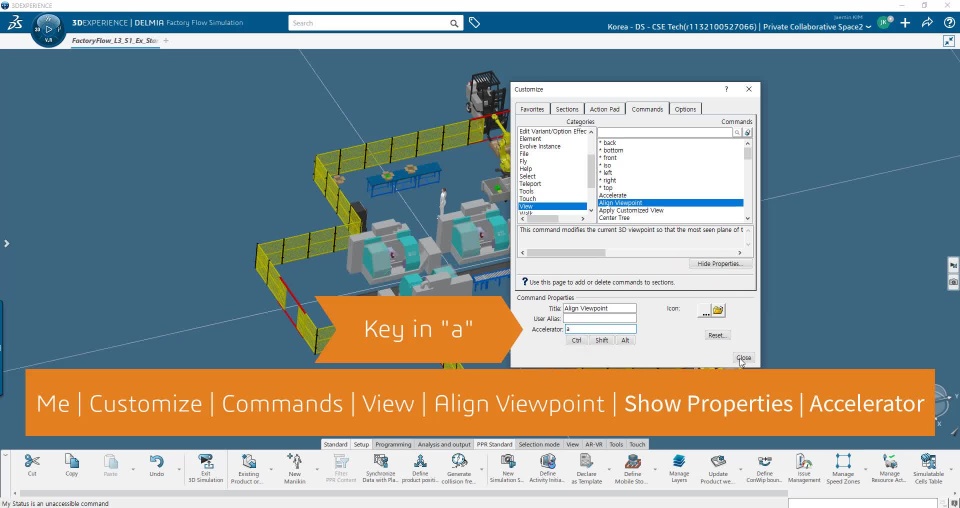Image resolution: width=960 pixels, height=508 pixels.
Task: Toggle the Alt accelerator modifier
Action: coord(625,340)
